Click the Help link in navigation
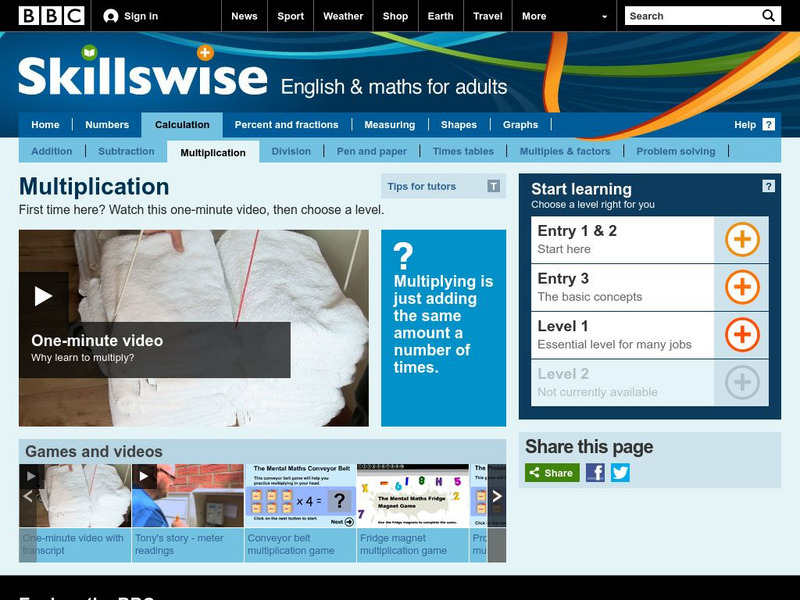The height and width of the screenshot is (600, 800). [745, 124]
